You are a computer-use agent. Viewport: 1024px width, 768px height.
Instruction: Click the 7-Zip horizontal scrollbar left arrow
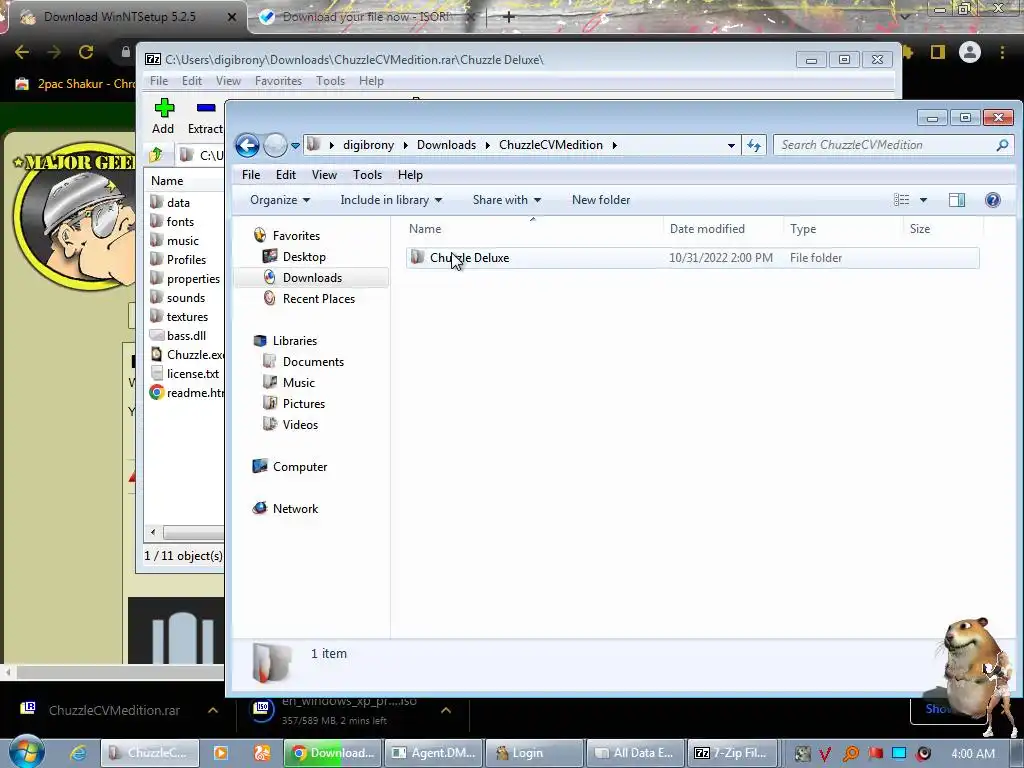(153, 532)
